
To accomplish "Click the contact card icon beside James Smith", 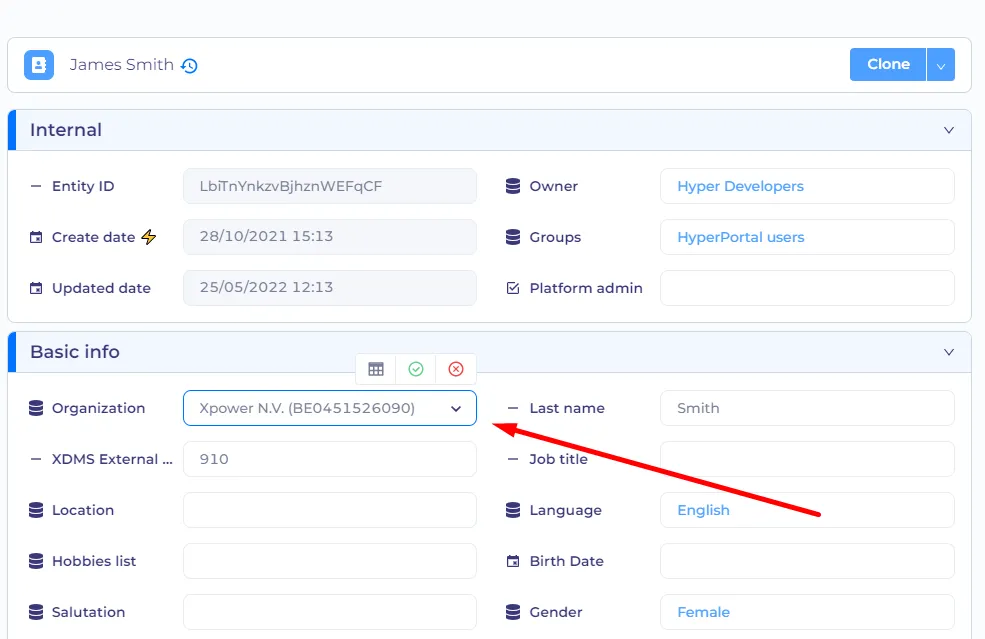I will coord(39,65).
